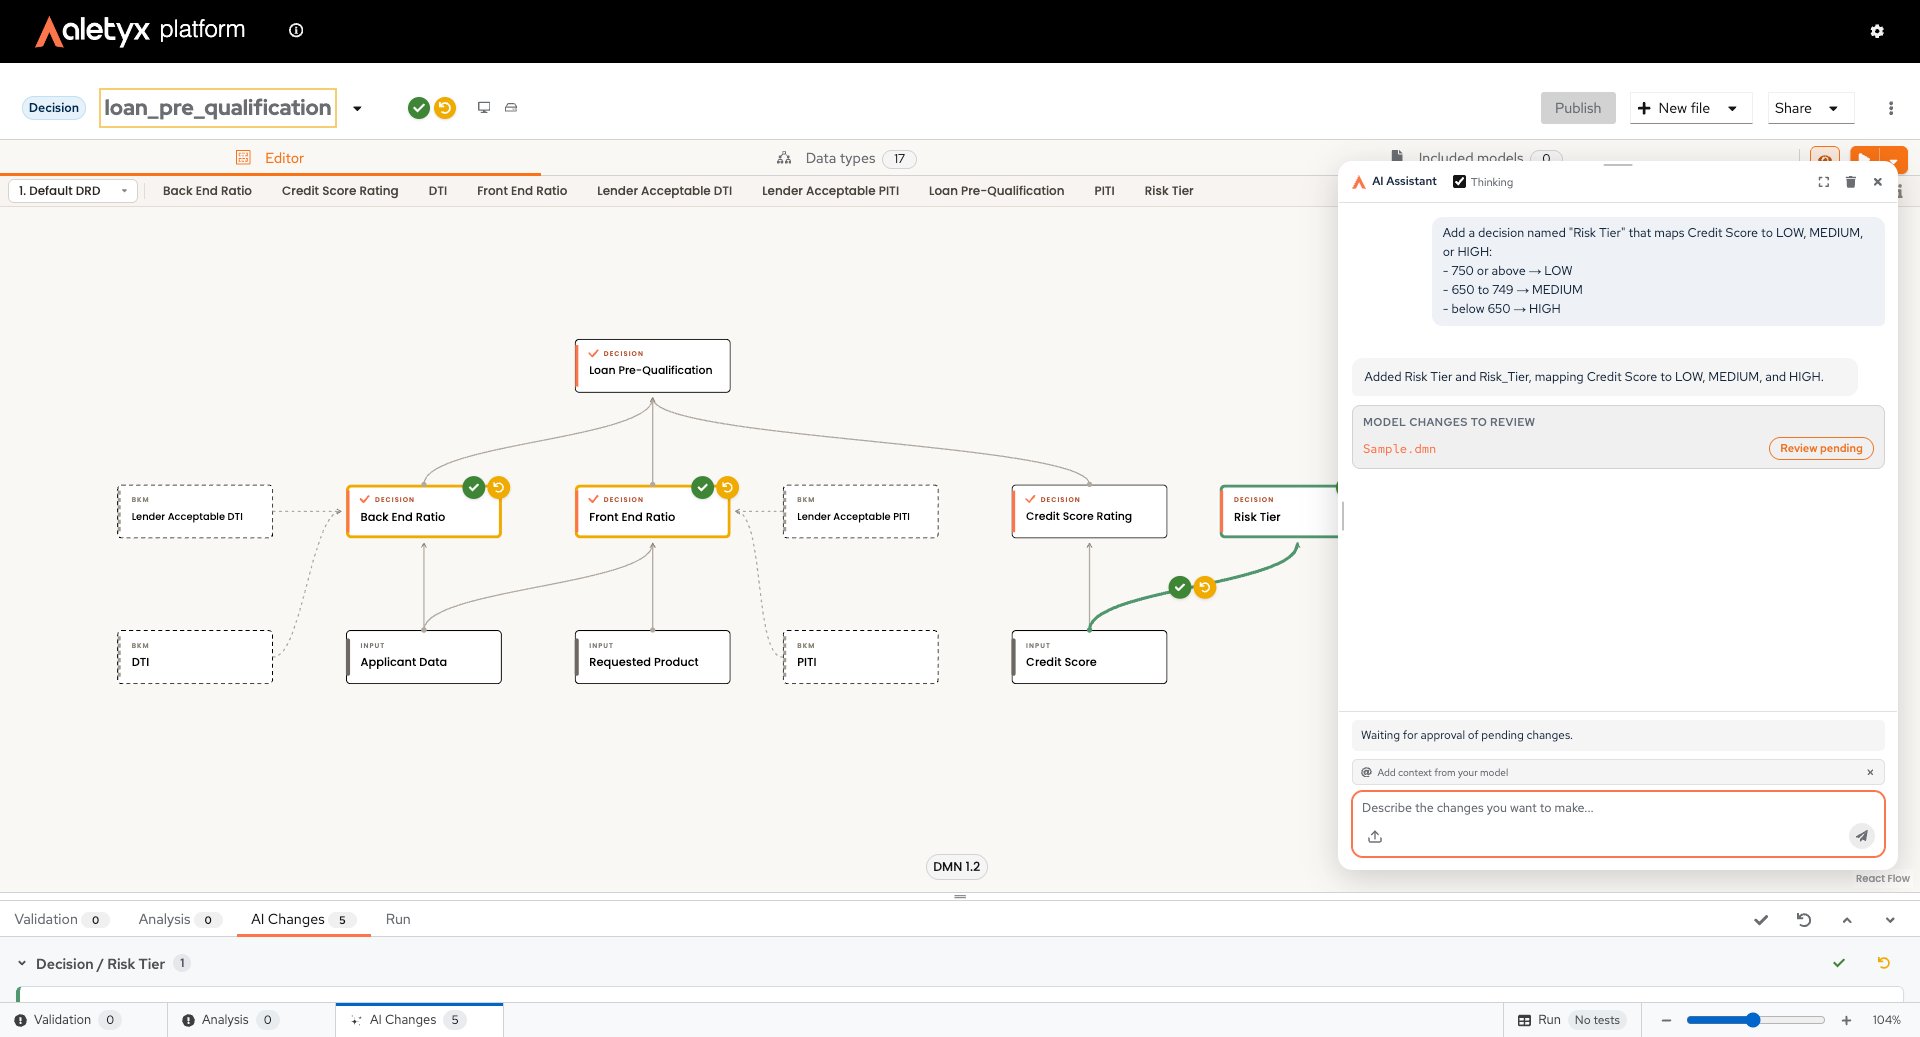This screenshot has height=1037, width=1920.
Task: Revert the Credit Score to Risk Tier edge
Action: point(1205,587)
